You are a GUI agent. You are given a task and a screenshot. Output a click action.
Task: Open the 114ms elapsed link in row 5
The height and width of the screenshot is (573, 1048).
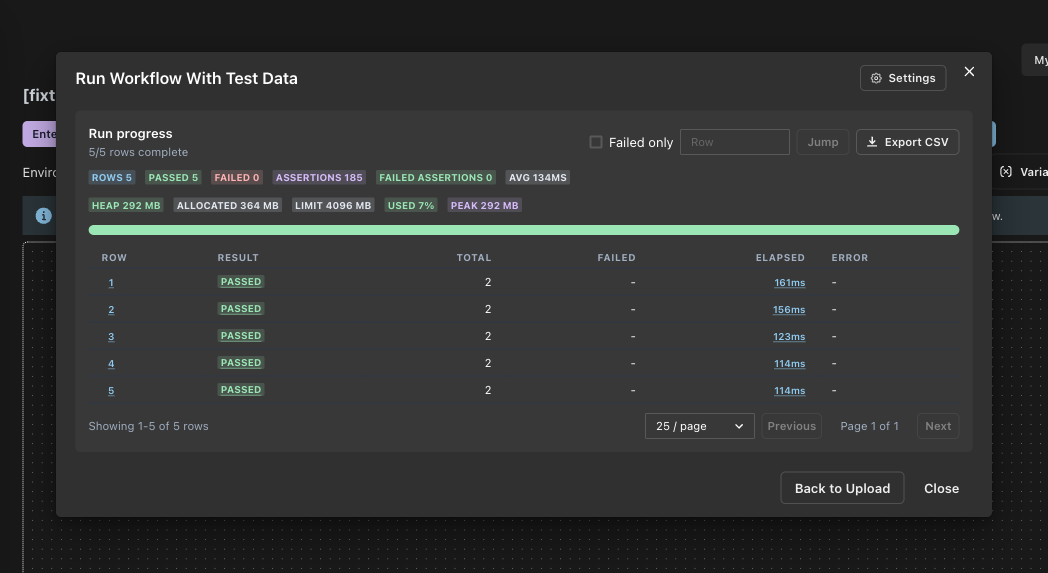(x=789, y=390)
